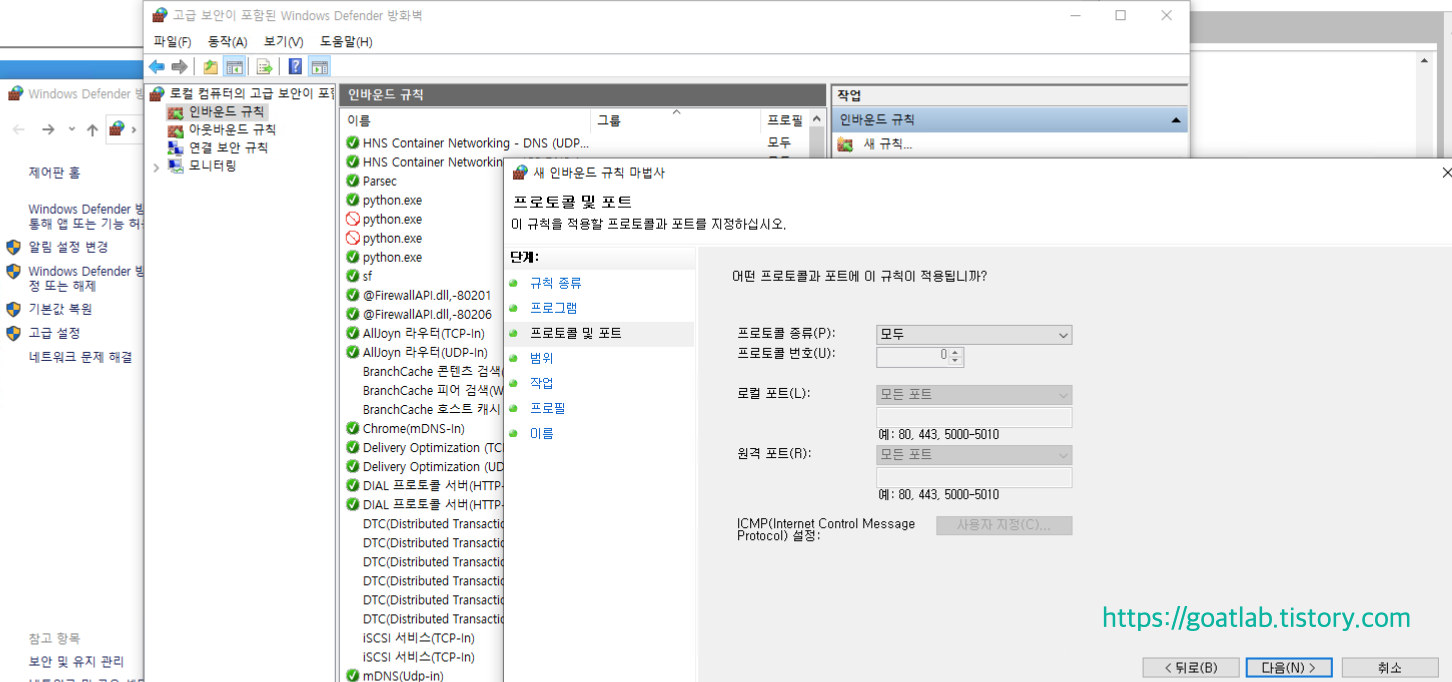The height and width of the screenshot is (682, 1452).
Task: Open the 보기(V) menu
Action: (283, 41)
